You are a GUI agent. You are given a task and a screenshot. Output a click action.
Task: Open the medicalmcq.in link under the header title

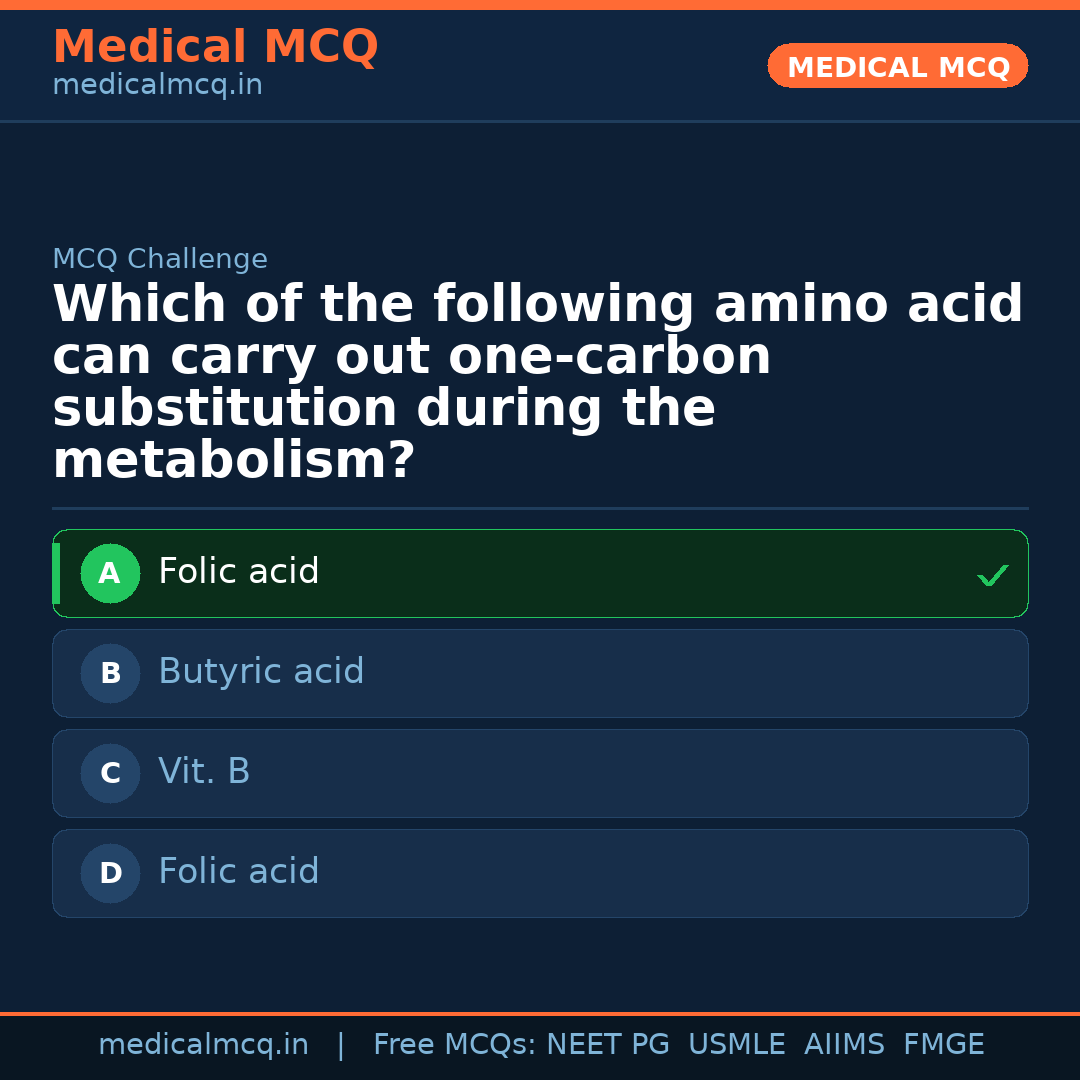point(157,86)
